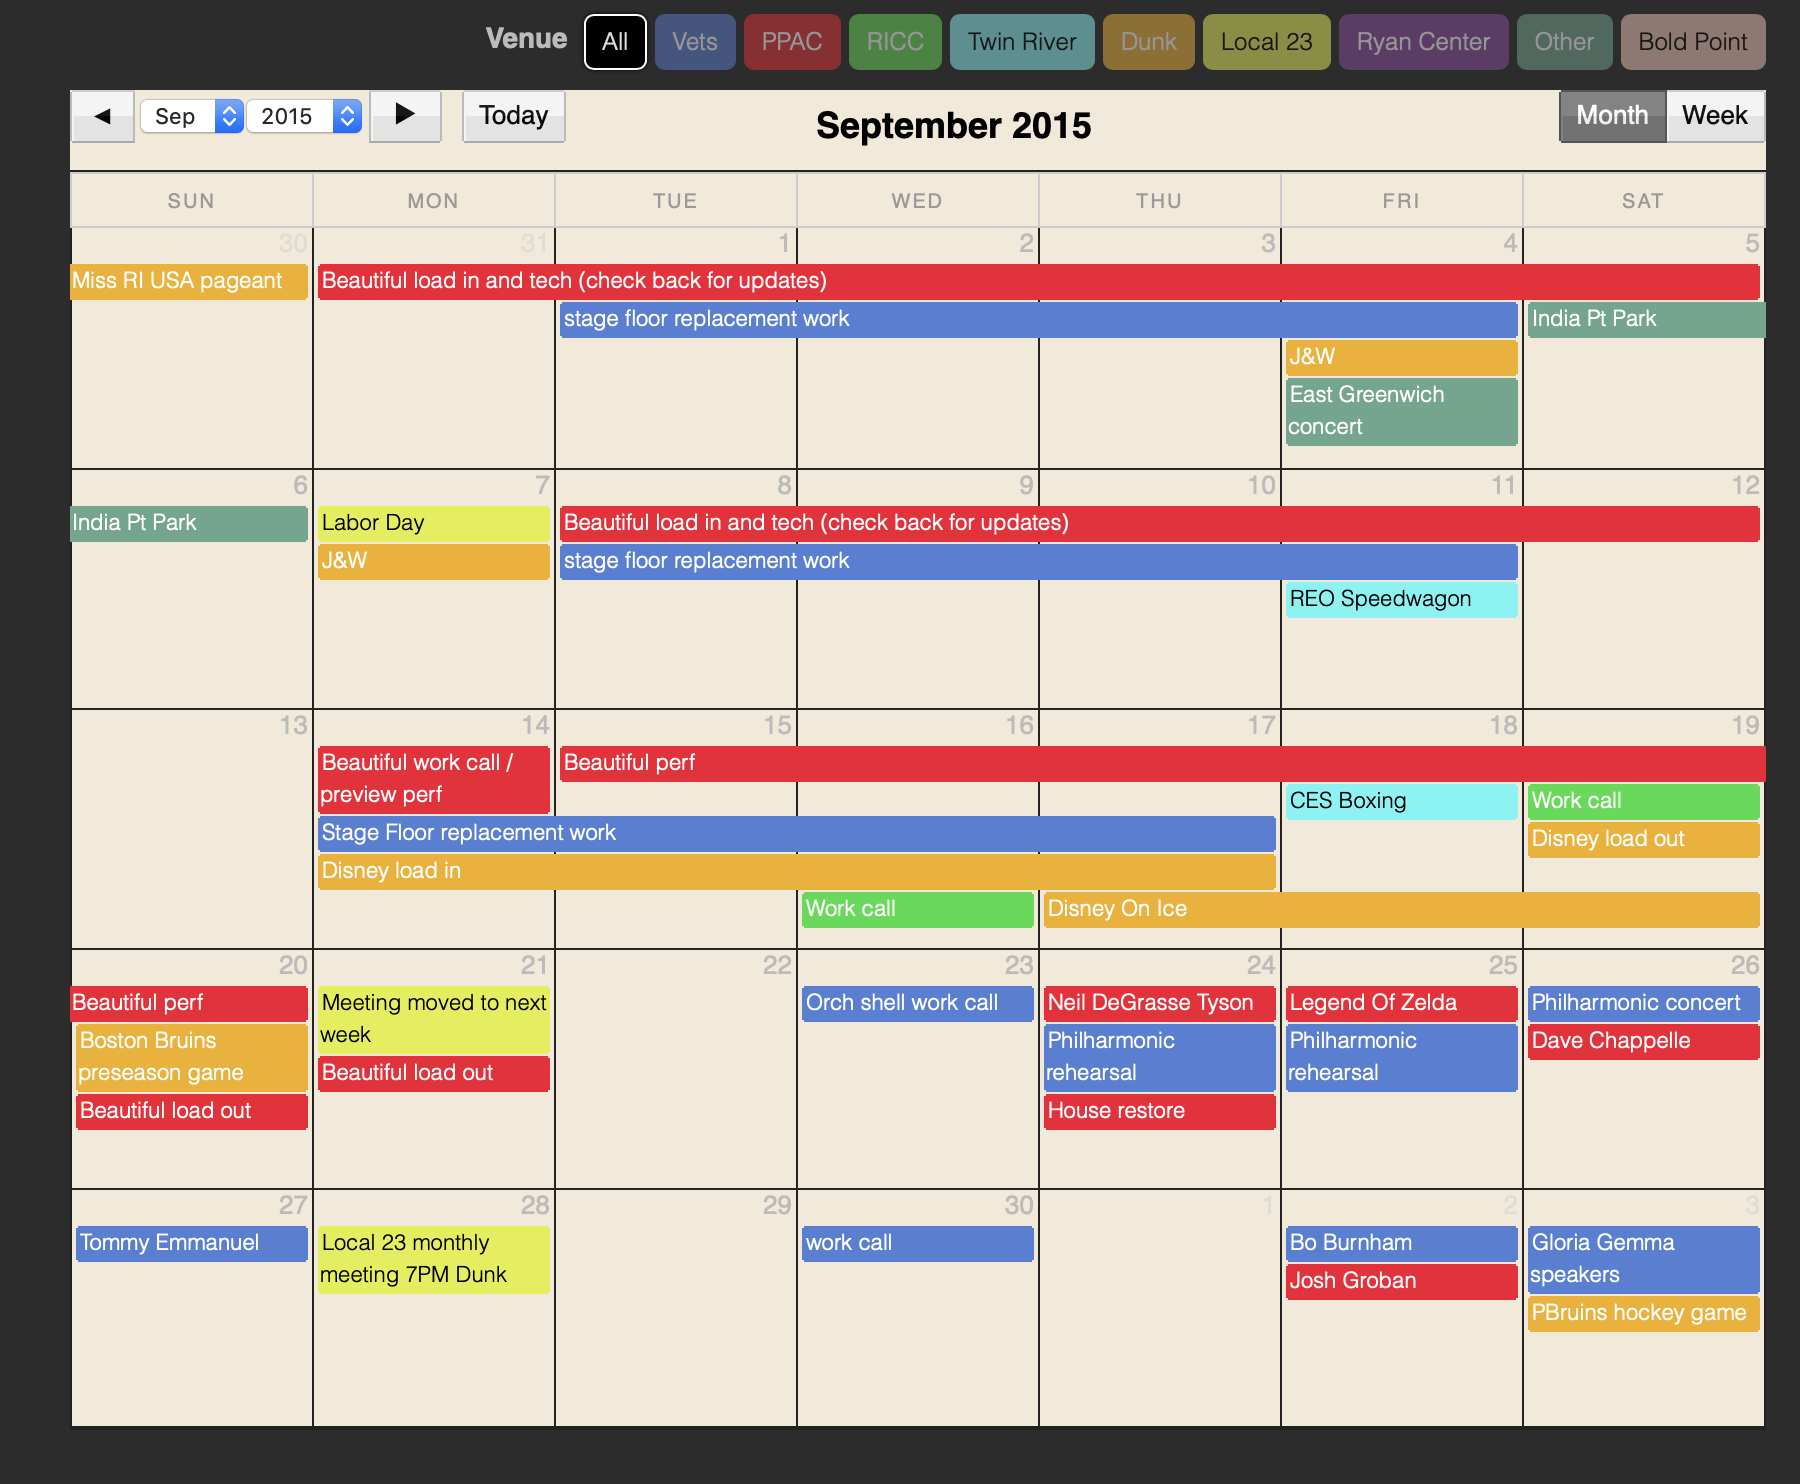Viewport: 1800px width, 1484px height.
Task: Toggle the PPAC venue filter
Action: [x=792, y=42]
